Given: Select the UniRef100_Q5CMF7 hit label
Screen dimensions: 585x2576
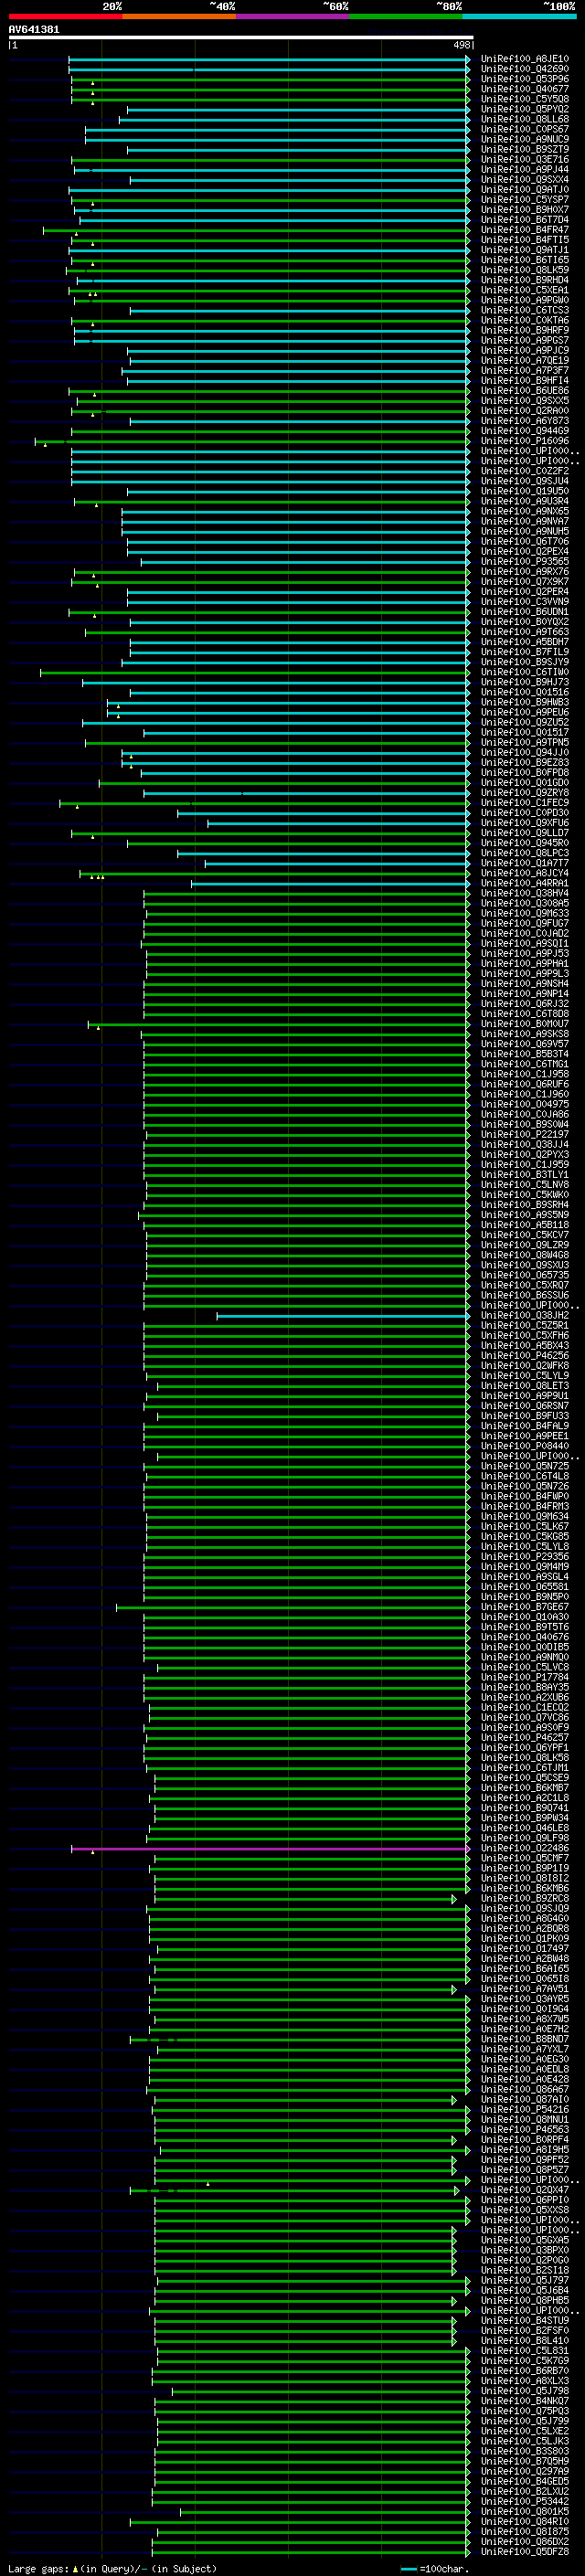Looking at the screenshot, I should coord(525,1858).
